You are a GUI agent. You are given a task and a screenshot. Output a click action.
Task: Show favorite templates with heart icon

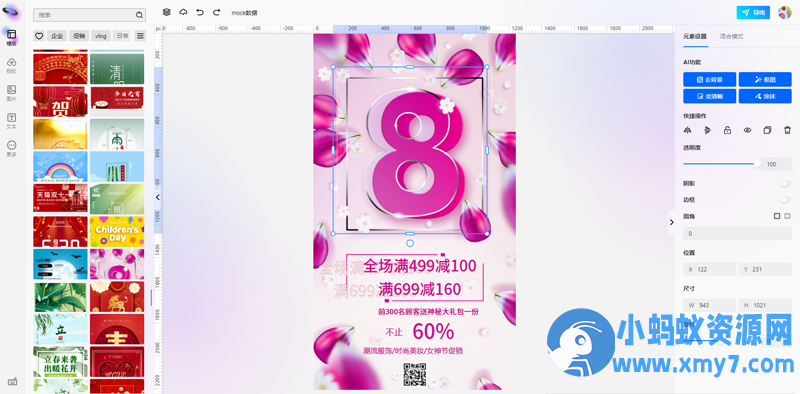[39, 36]
